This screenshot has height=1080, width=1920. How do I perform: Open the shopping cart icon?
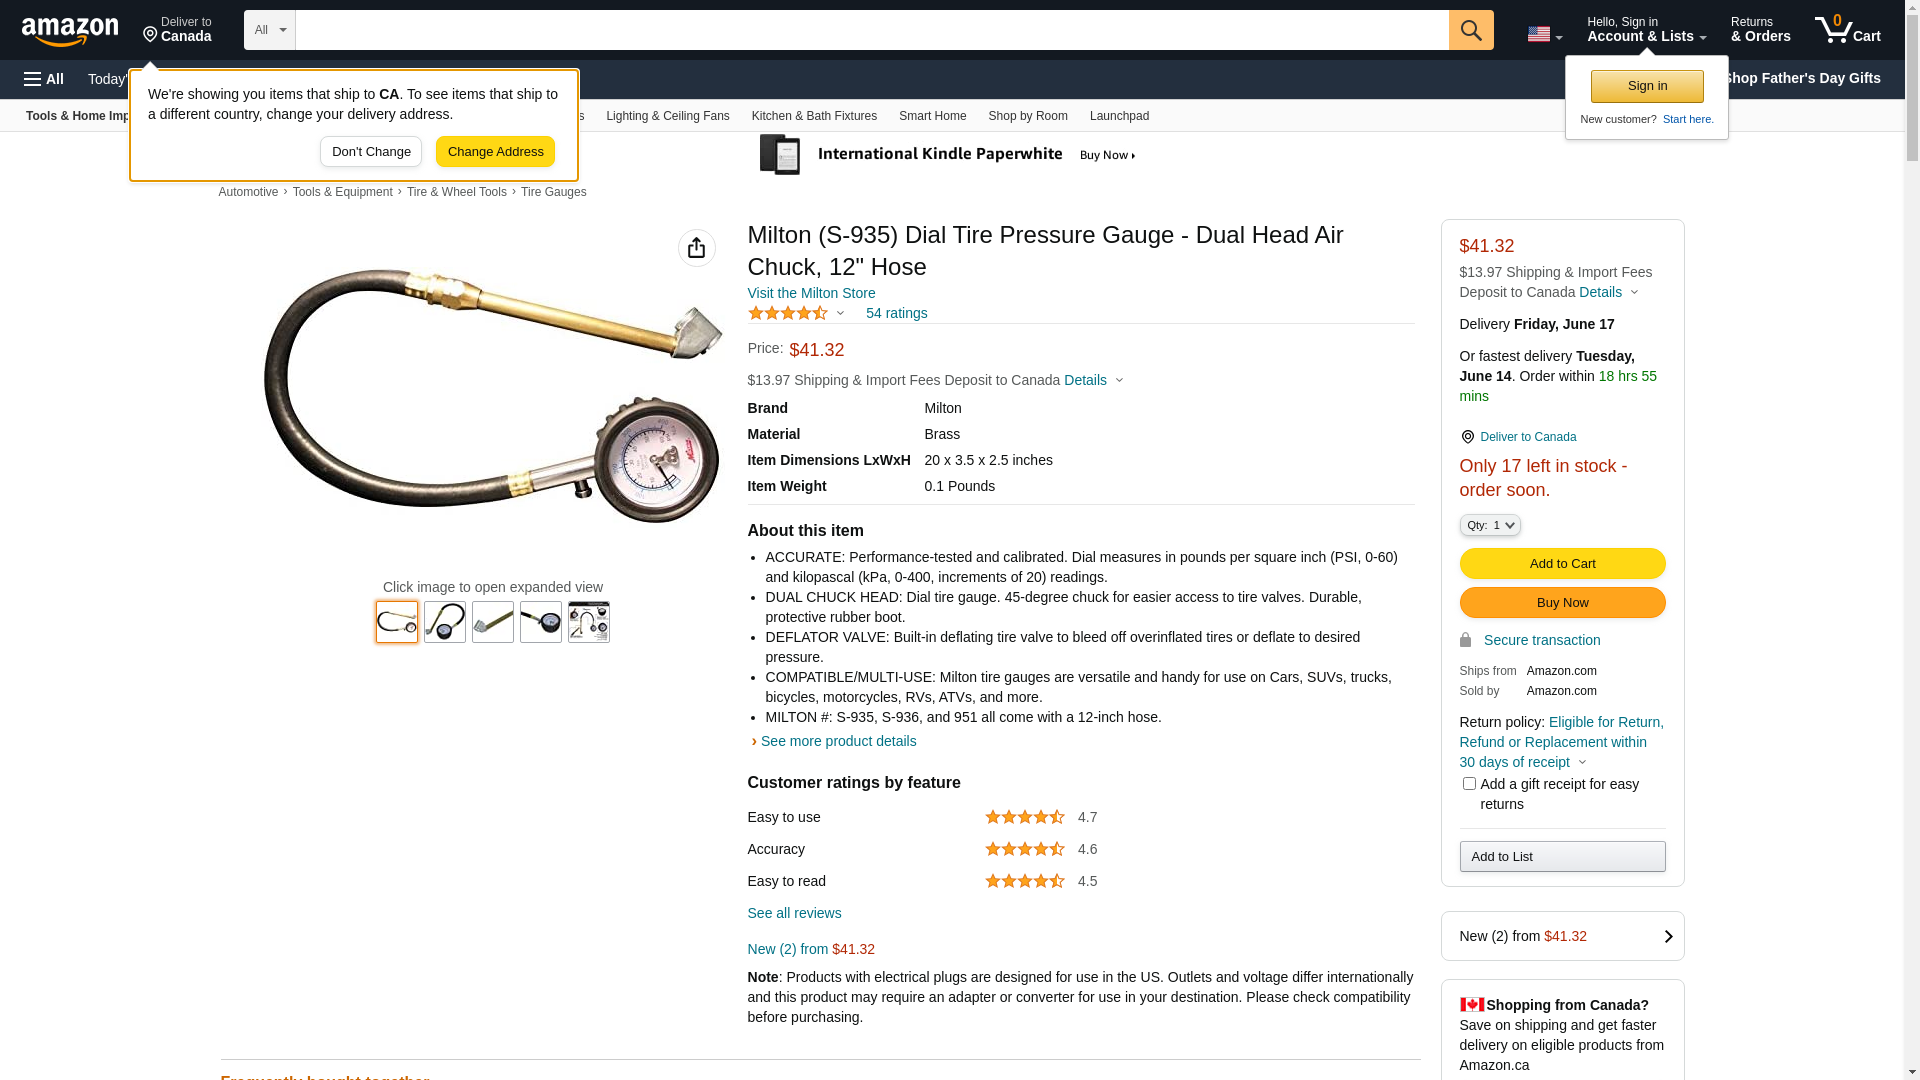[1846, 30]
